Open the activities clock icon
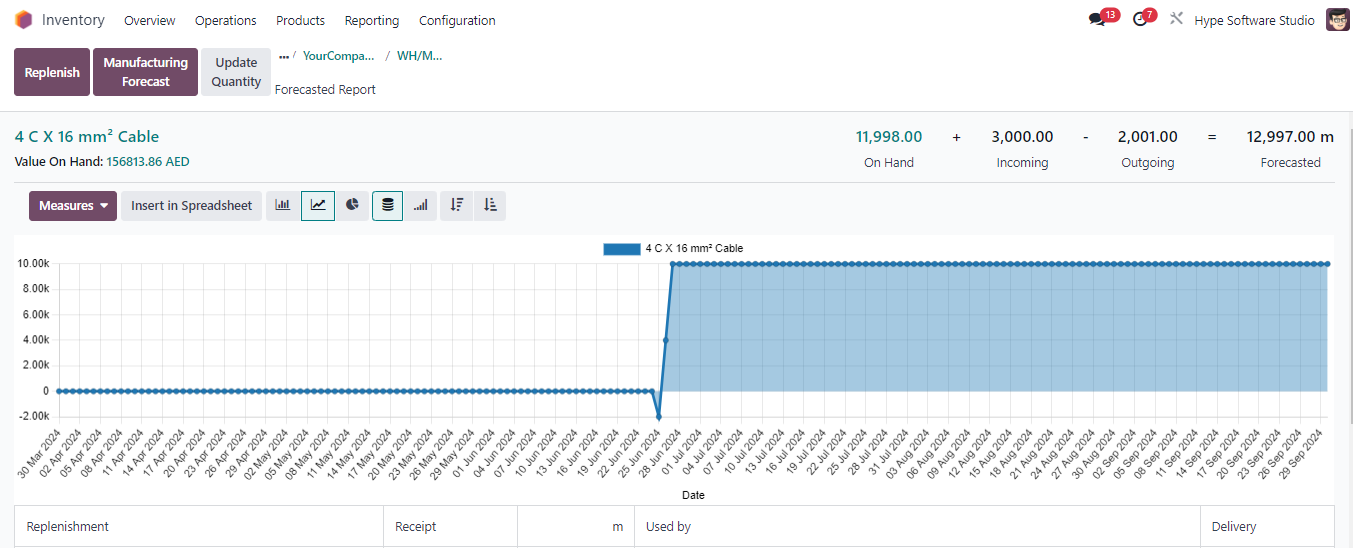The height and width of the screenshot is (548, 1353). (x=1140, y=20)
